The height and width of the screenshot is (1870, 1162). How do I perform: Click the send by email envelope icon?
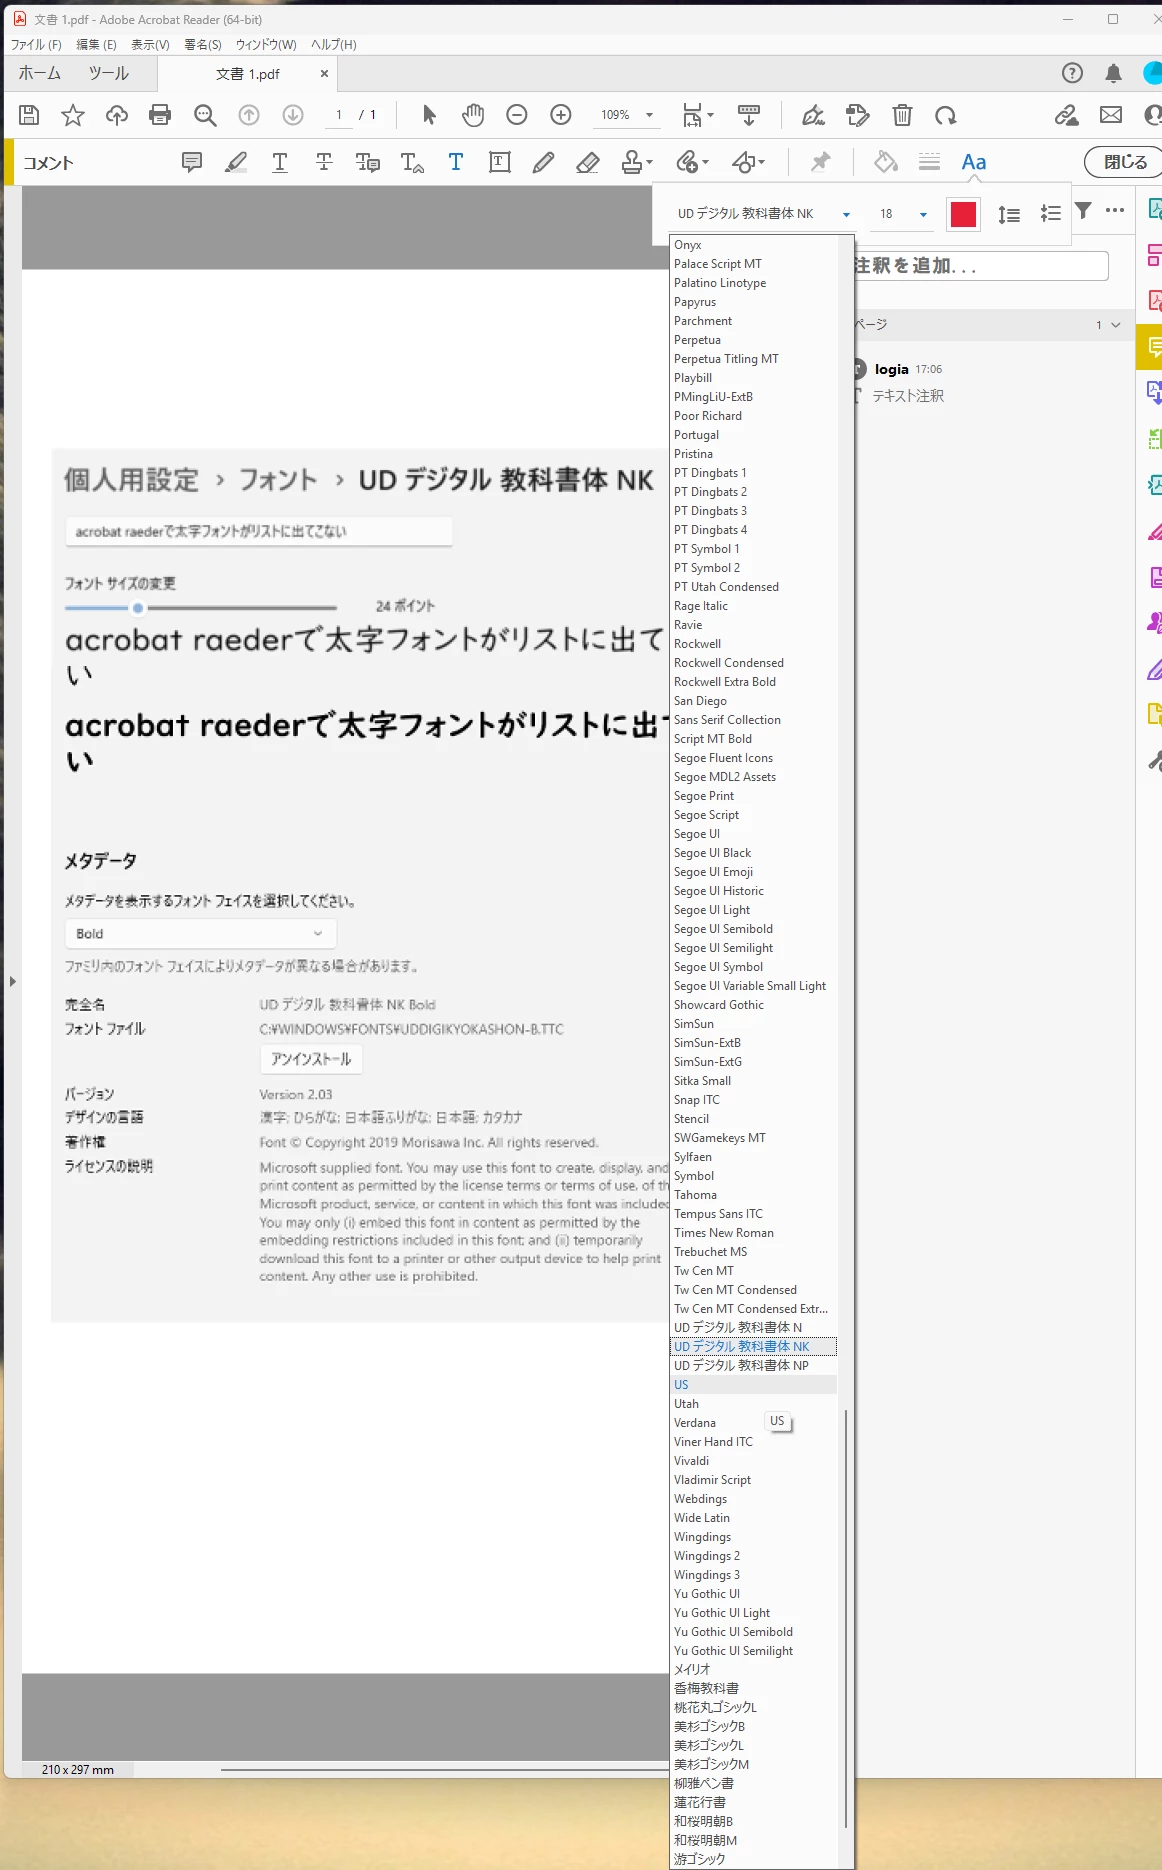tap(1111, 115)
